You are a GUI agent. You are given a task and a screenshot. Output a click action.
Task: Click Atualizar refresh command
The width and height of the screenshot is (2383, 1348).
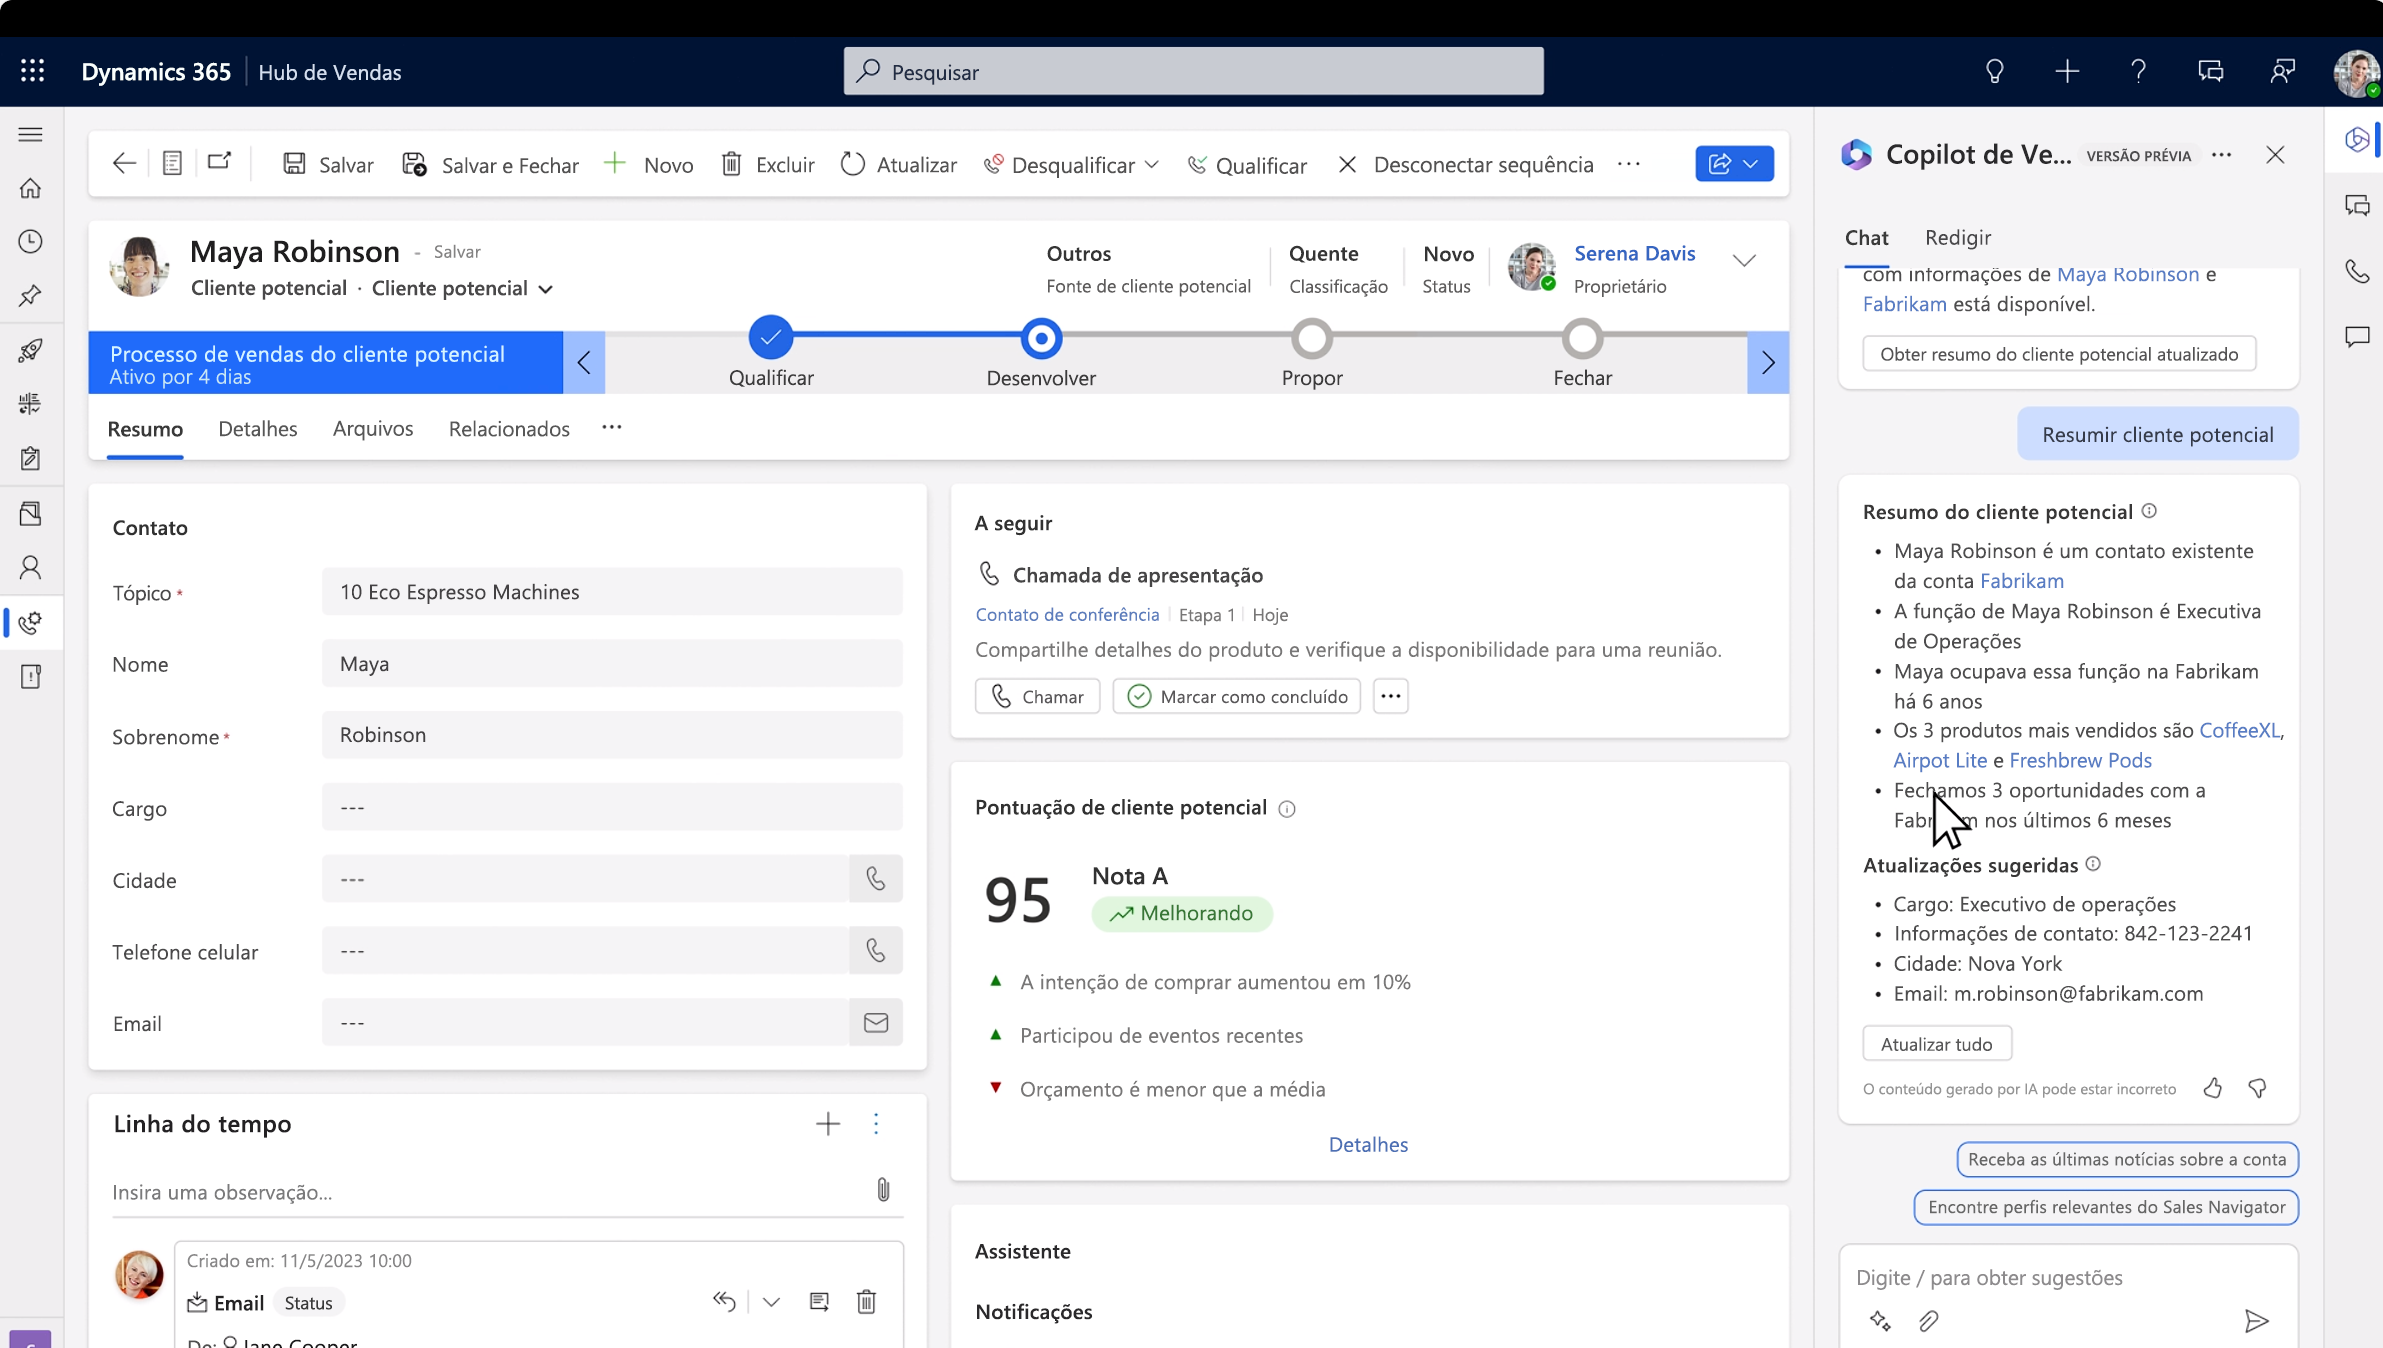[x=899, y=164]
